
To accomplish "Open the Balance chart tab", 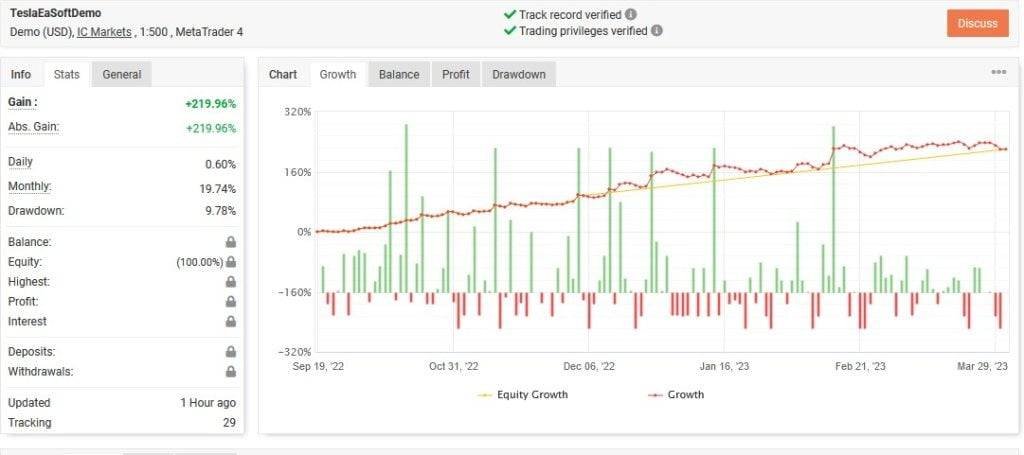I will (x=399, y=74).
